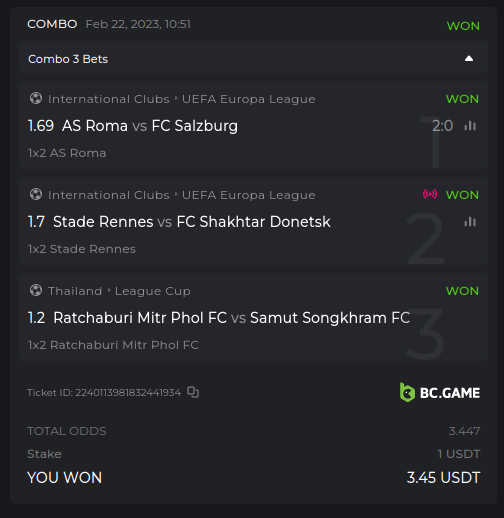Collapse the Combo 3 Bets section arrow
The height and width of the screenshot is (518, 504).
tap(469, 59)
